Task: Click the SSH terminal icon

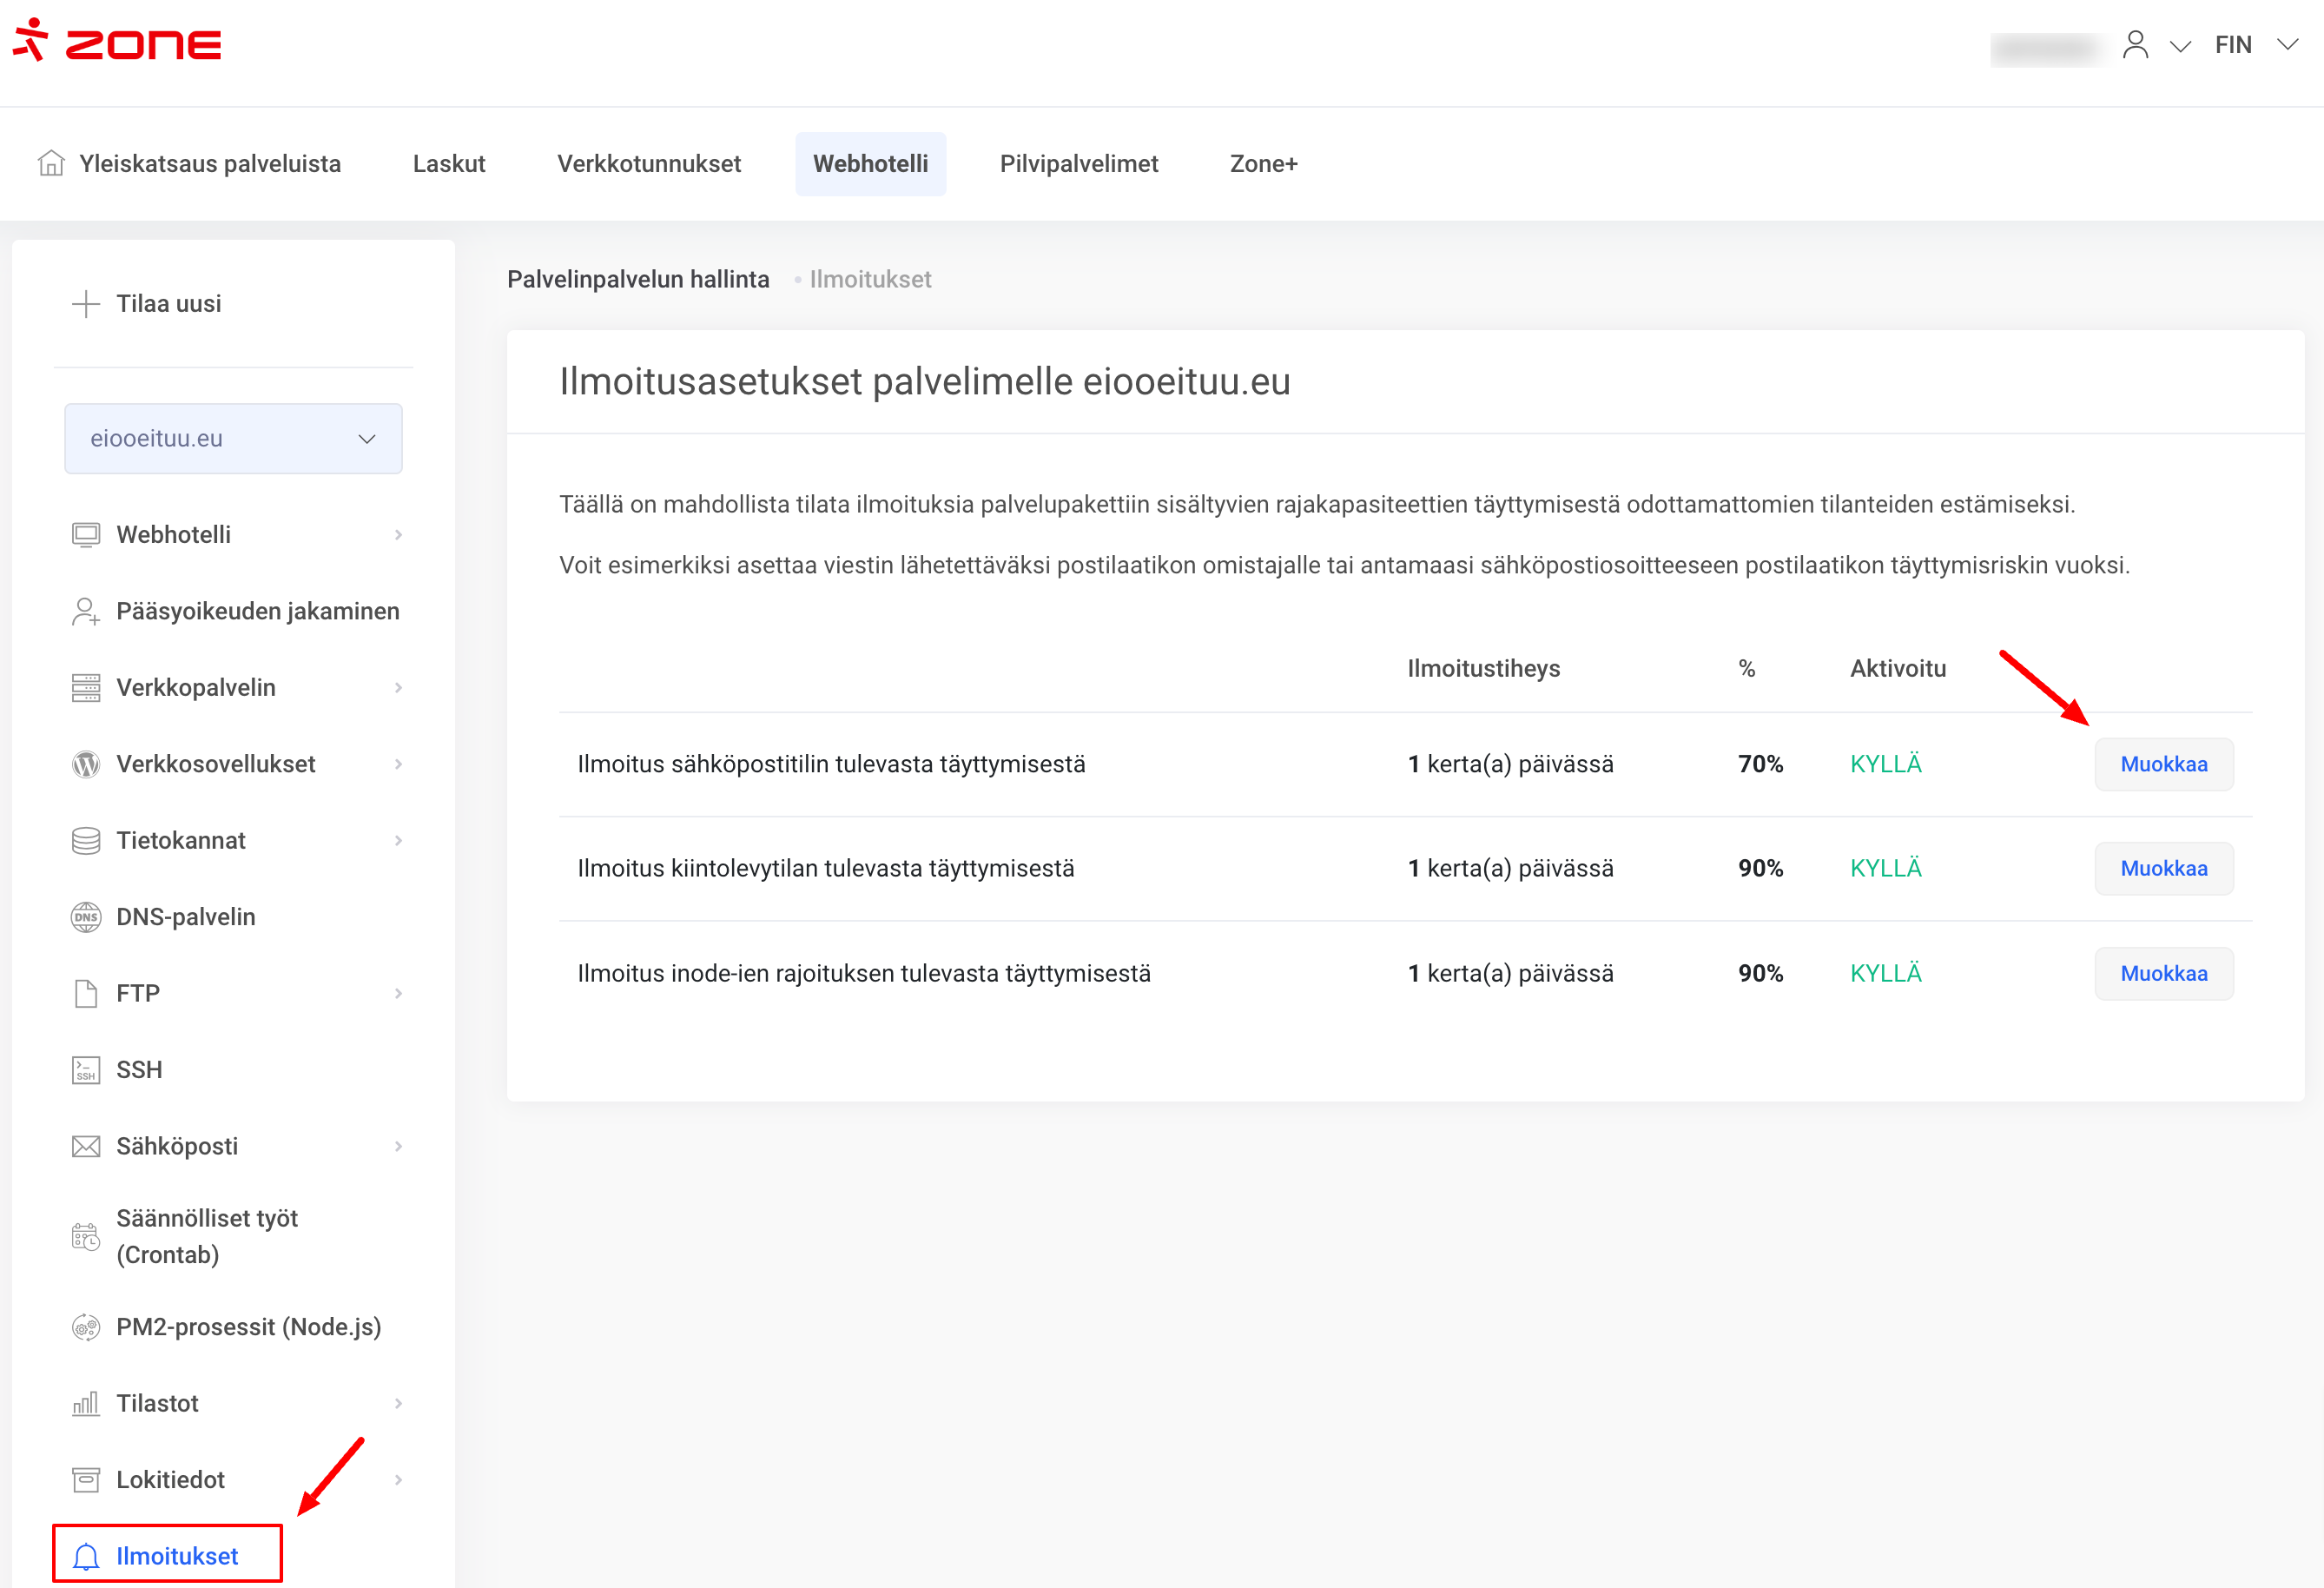Action: point(86,1070)
